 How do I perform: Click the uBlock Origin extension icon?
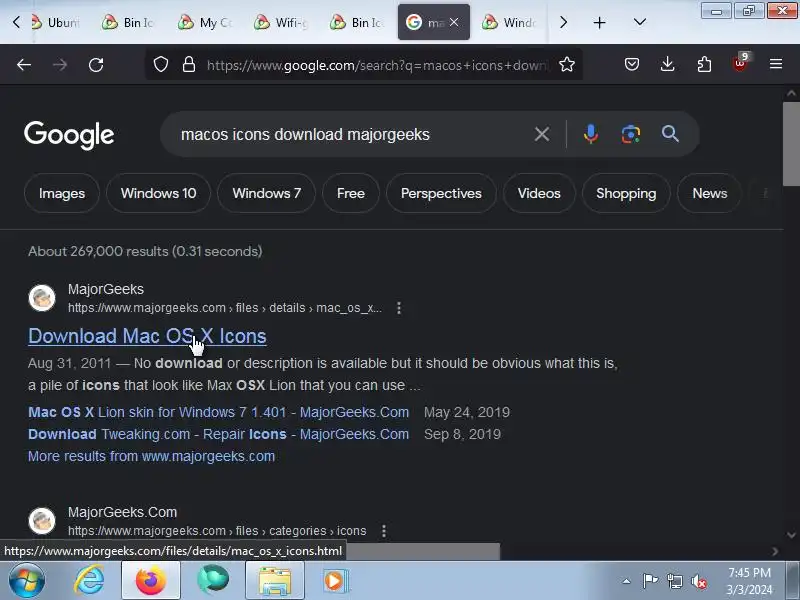coord(740,62)
